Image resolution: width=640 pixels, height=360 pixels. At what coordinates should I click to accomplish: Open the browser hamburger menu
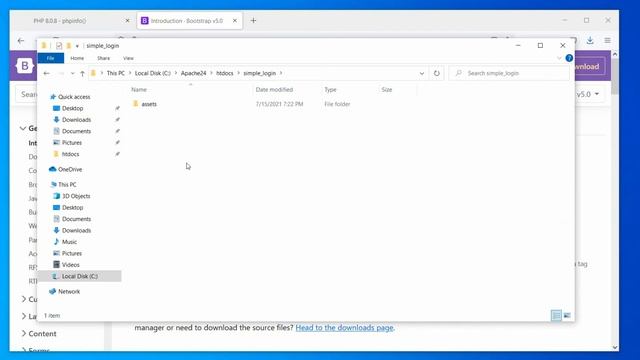coord(607,40)
